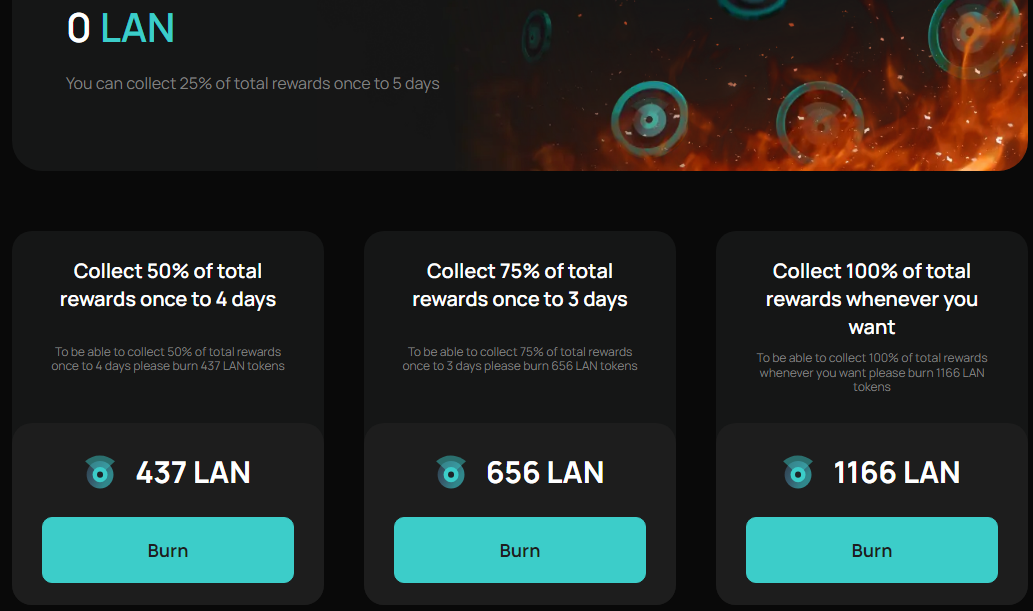Screen dimensions: 1033x611
Task: Click the LAN token graphic in the banner top-right corner
Action: coord(969,32)
